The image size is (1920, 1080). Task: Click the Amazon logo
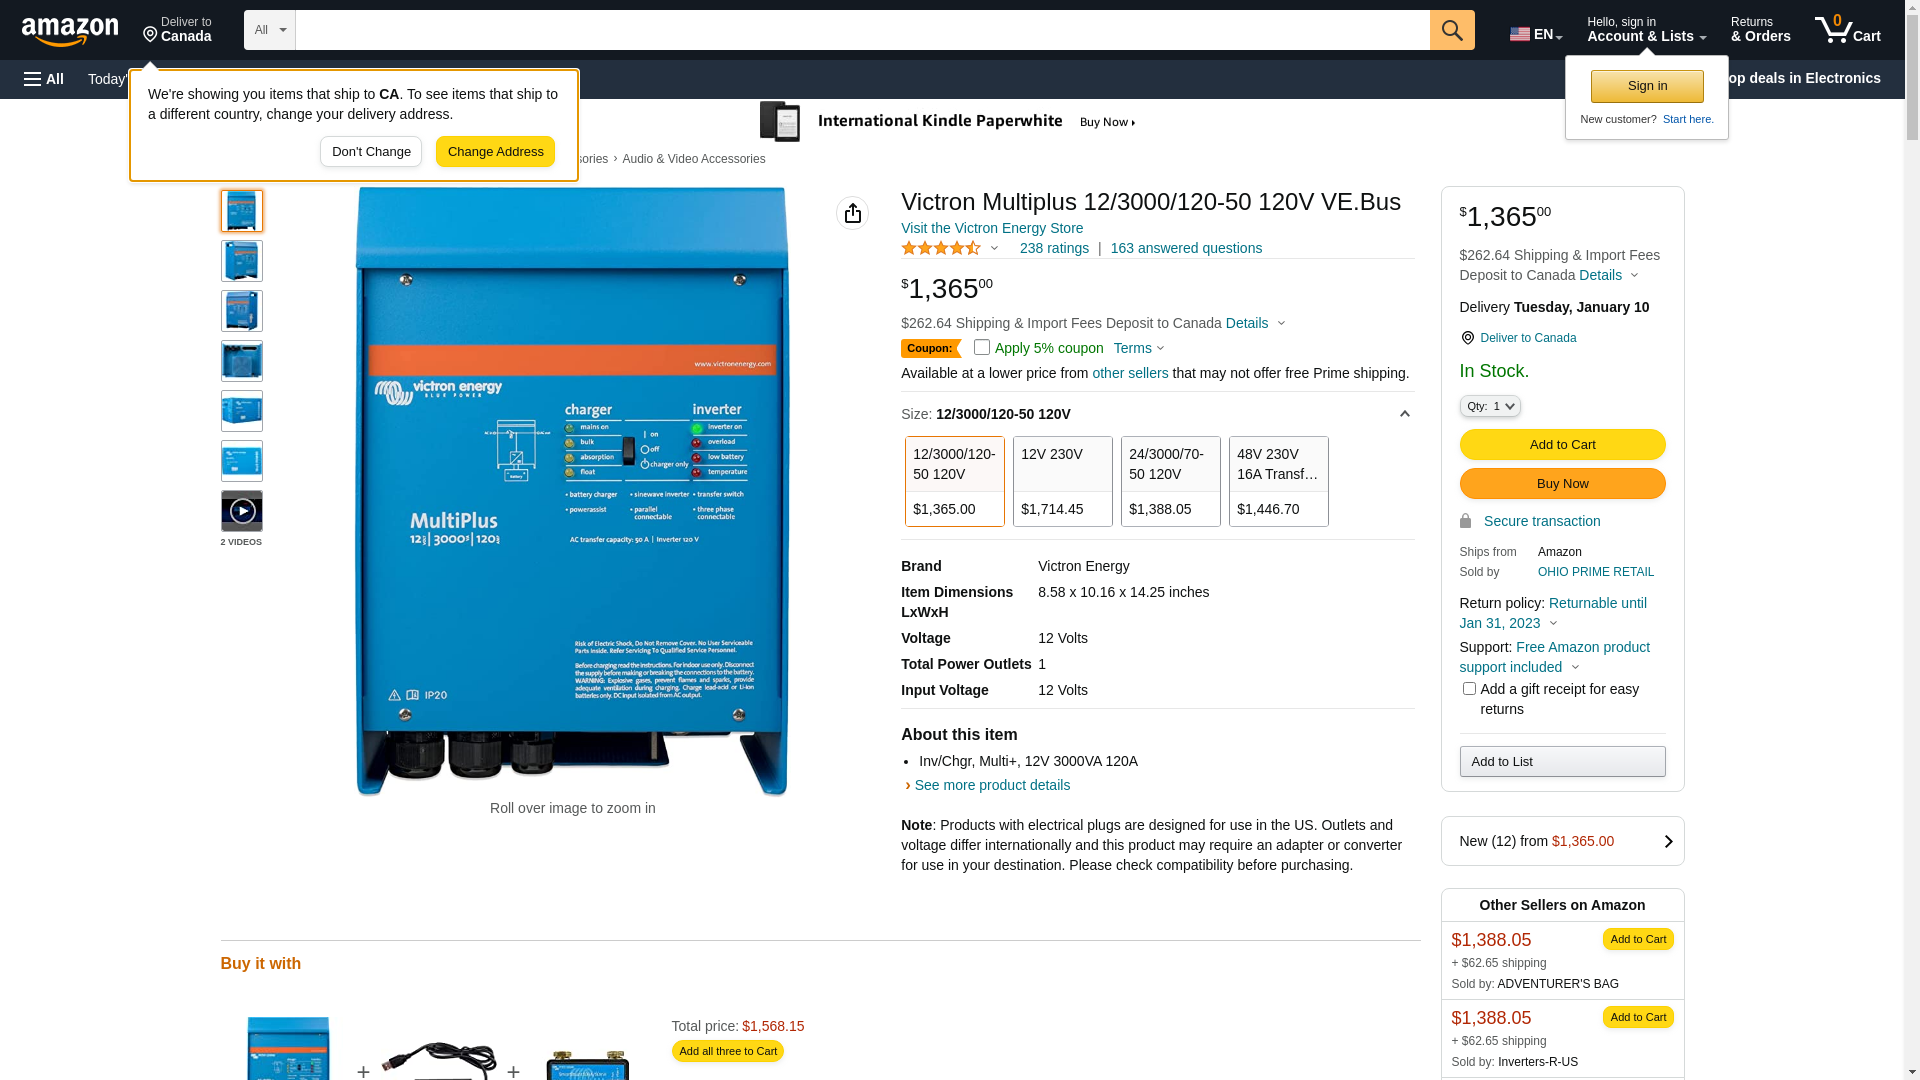[70, 32]
